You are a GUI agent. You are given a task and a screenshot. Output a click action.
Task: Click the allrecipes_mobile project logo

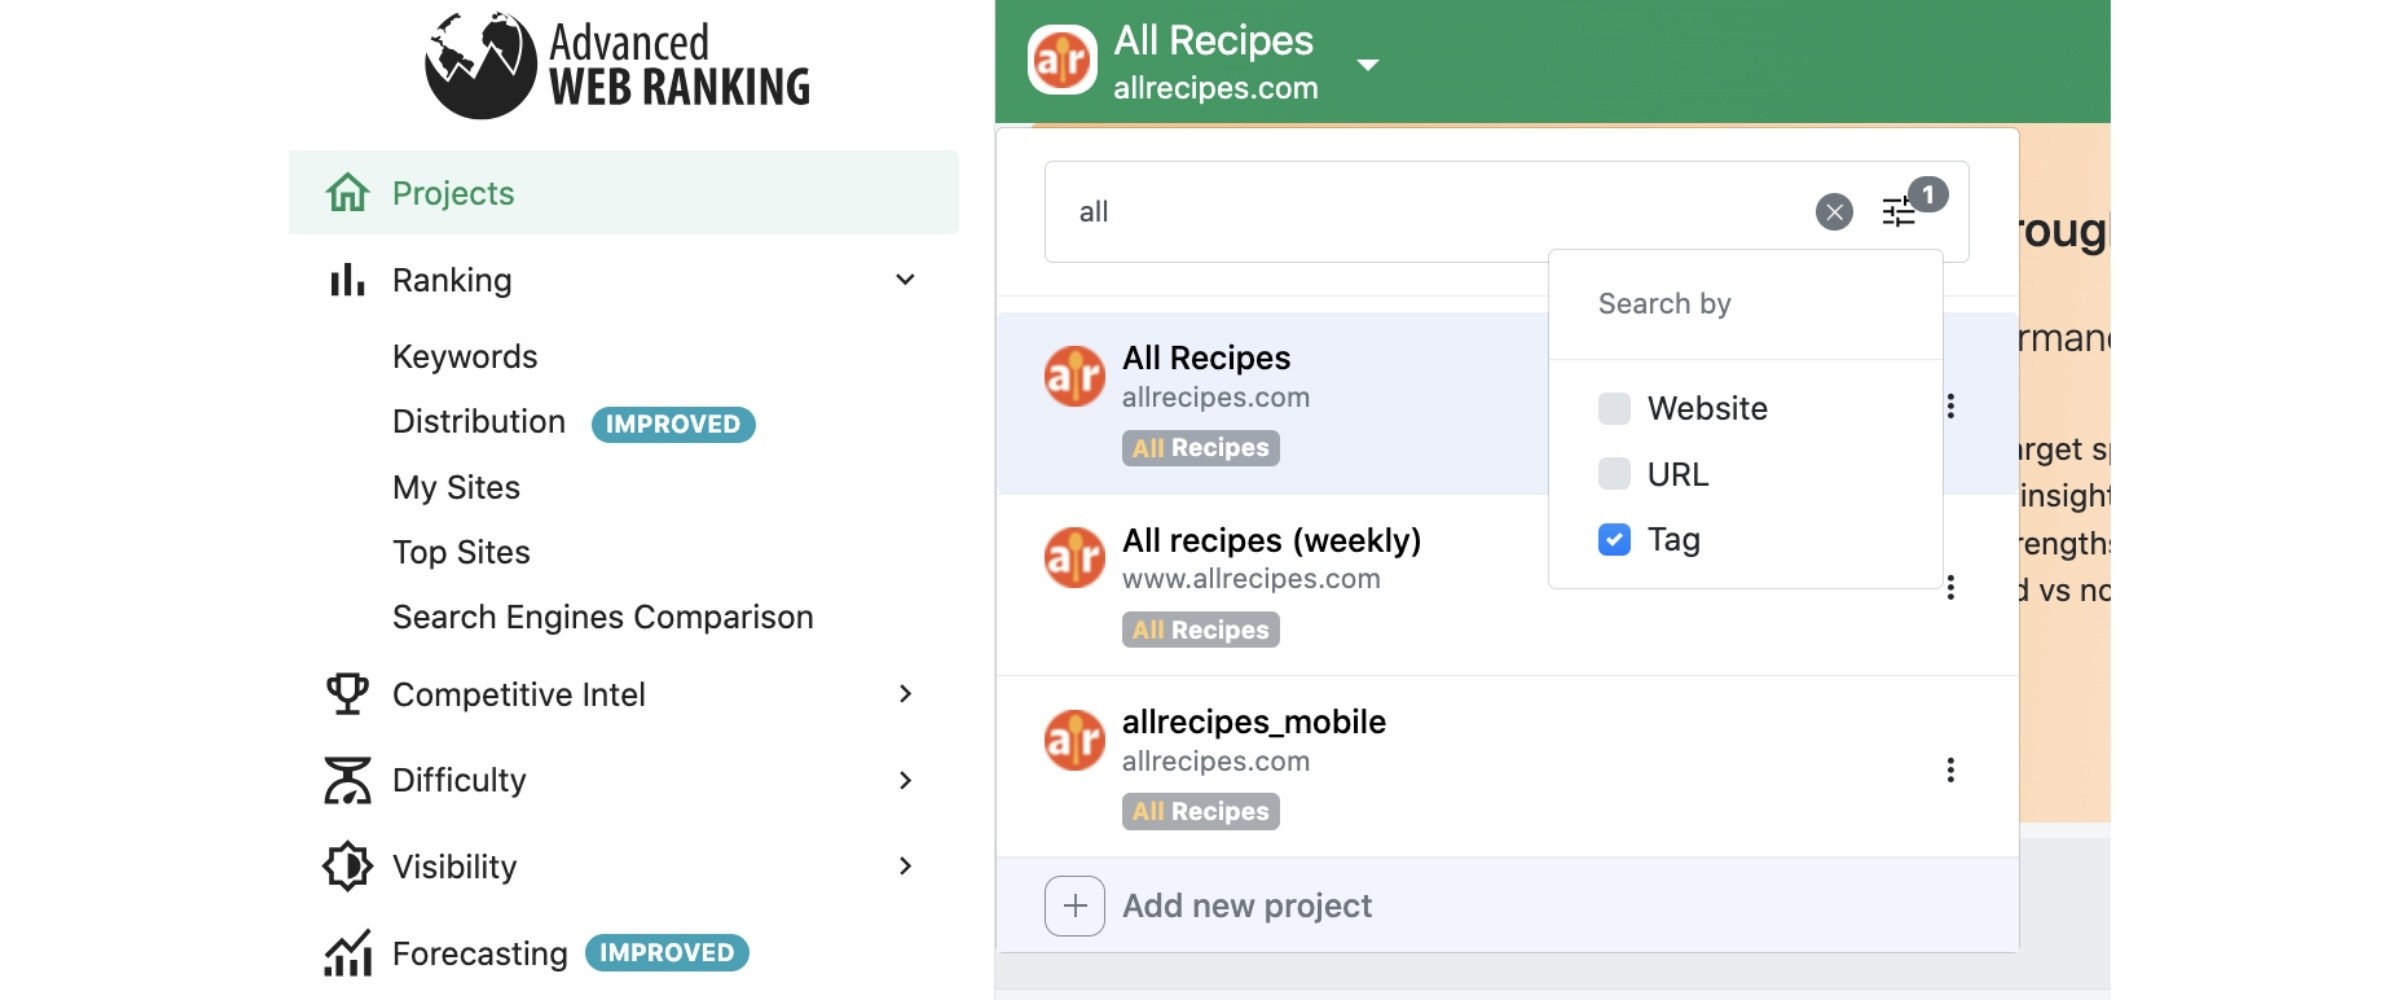pyautogui.click(x=1074, y=740)
